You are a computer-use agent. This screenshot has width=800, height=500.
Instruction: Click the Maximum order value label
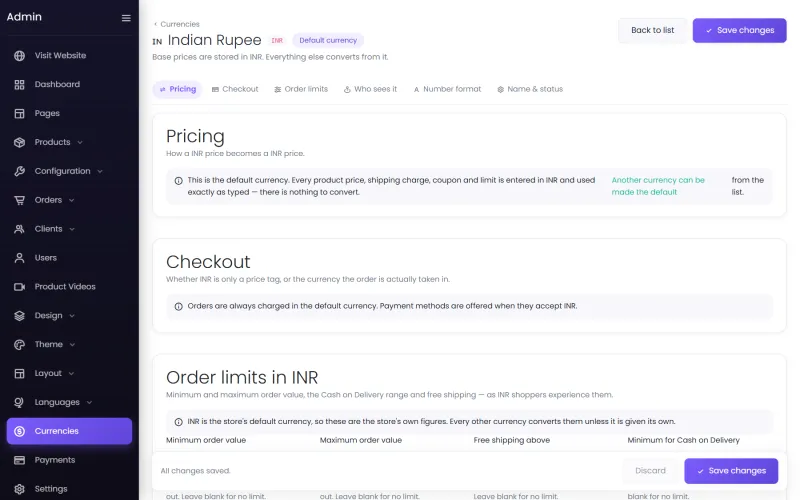coord(361,440)
